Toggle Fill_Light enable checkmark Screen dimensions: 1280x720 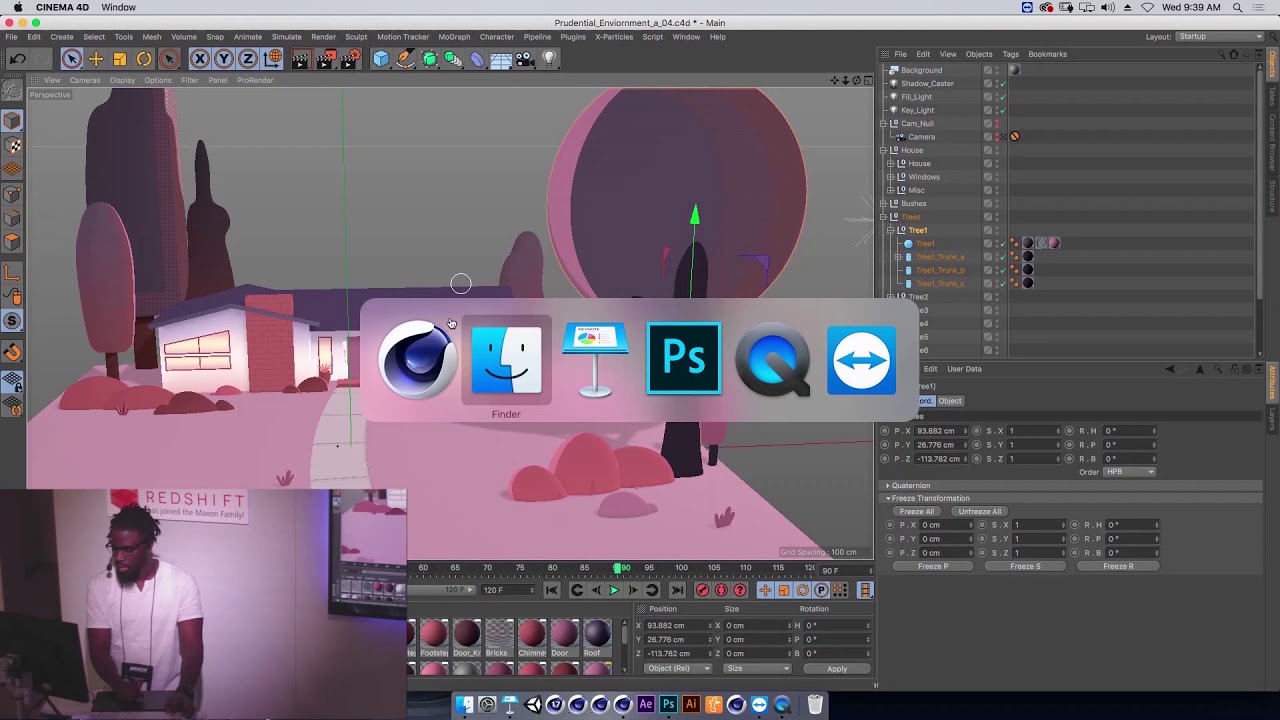click(1002, 97)
